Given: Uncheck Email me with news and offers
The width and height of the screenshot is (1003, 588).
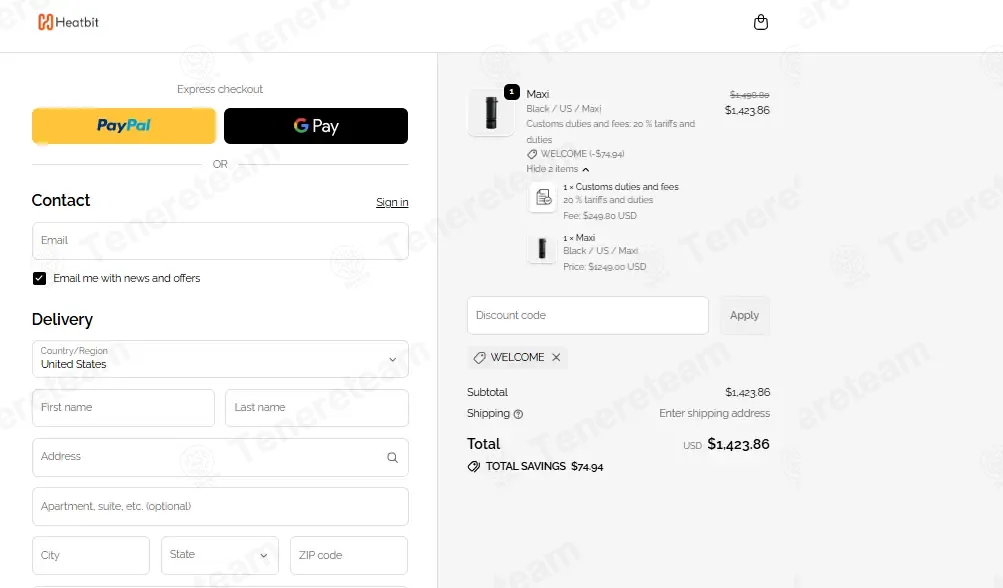Looking at the screenshot, I should 40,278.
